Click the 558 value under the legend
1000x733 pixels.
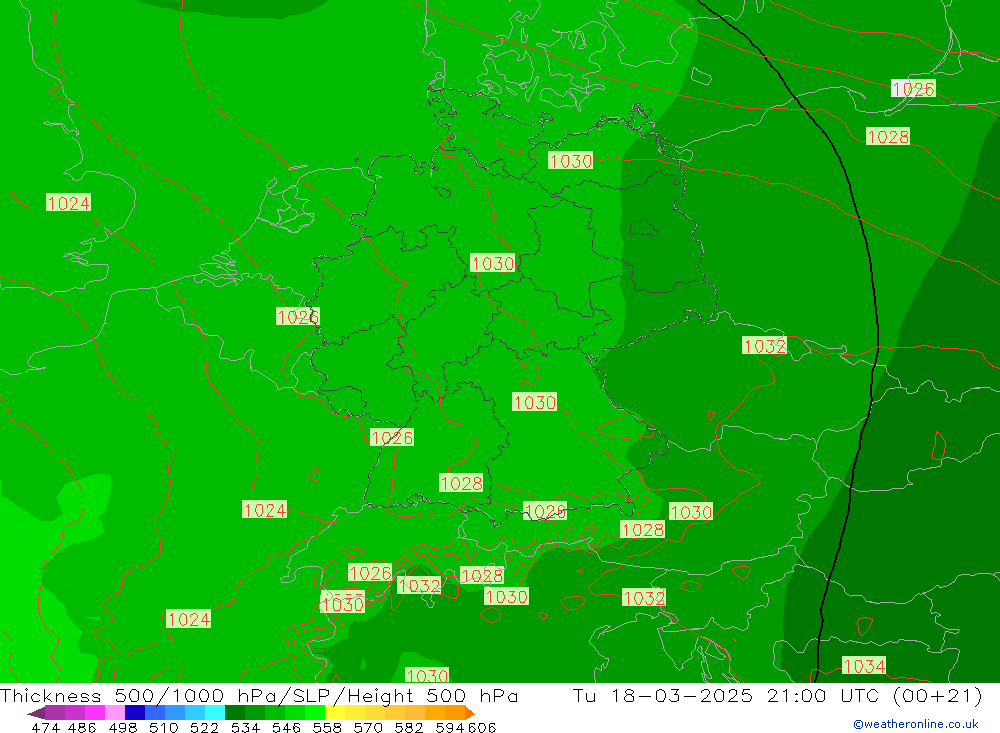coord(327,727)
